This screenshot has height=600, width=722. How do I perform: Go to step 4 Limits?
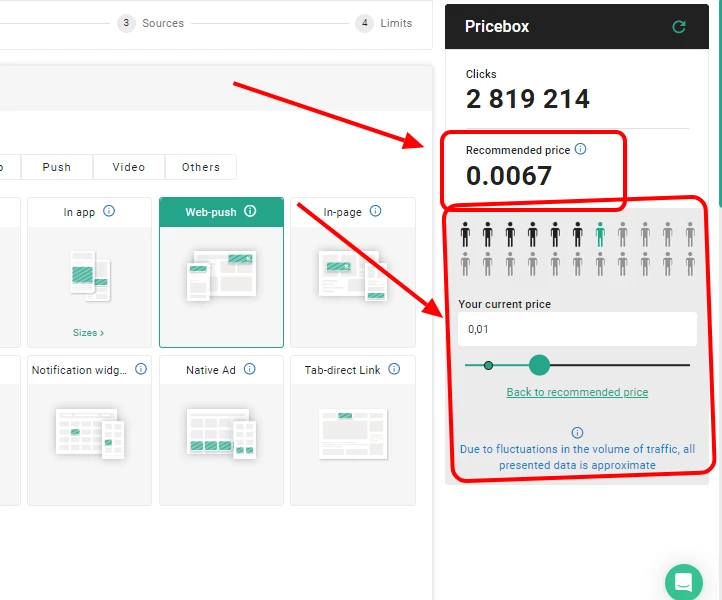click(x=384, y=23)
